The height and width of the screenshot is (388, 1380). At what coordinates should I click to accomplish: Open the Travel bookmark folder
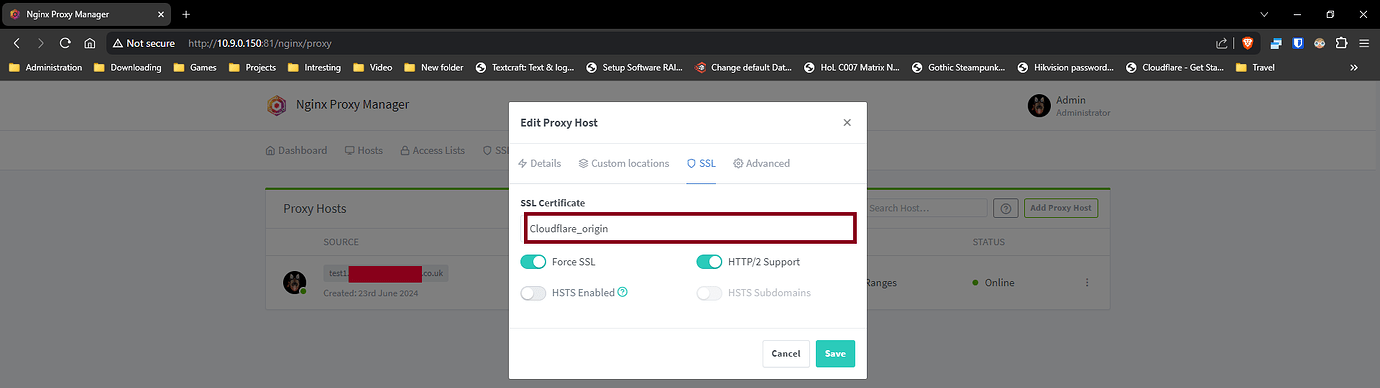coord(1255,68)
